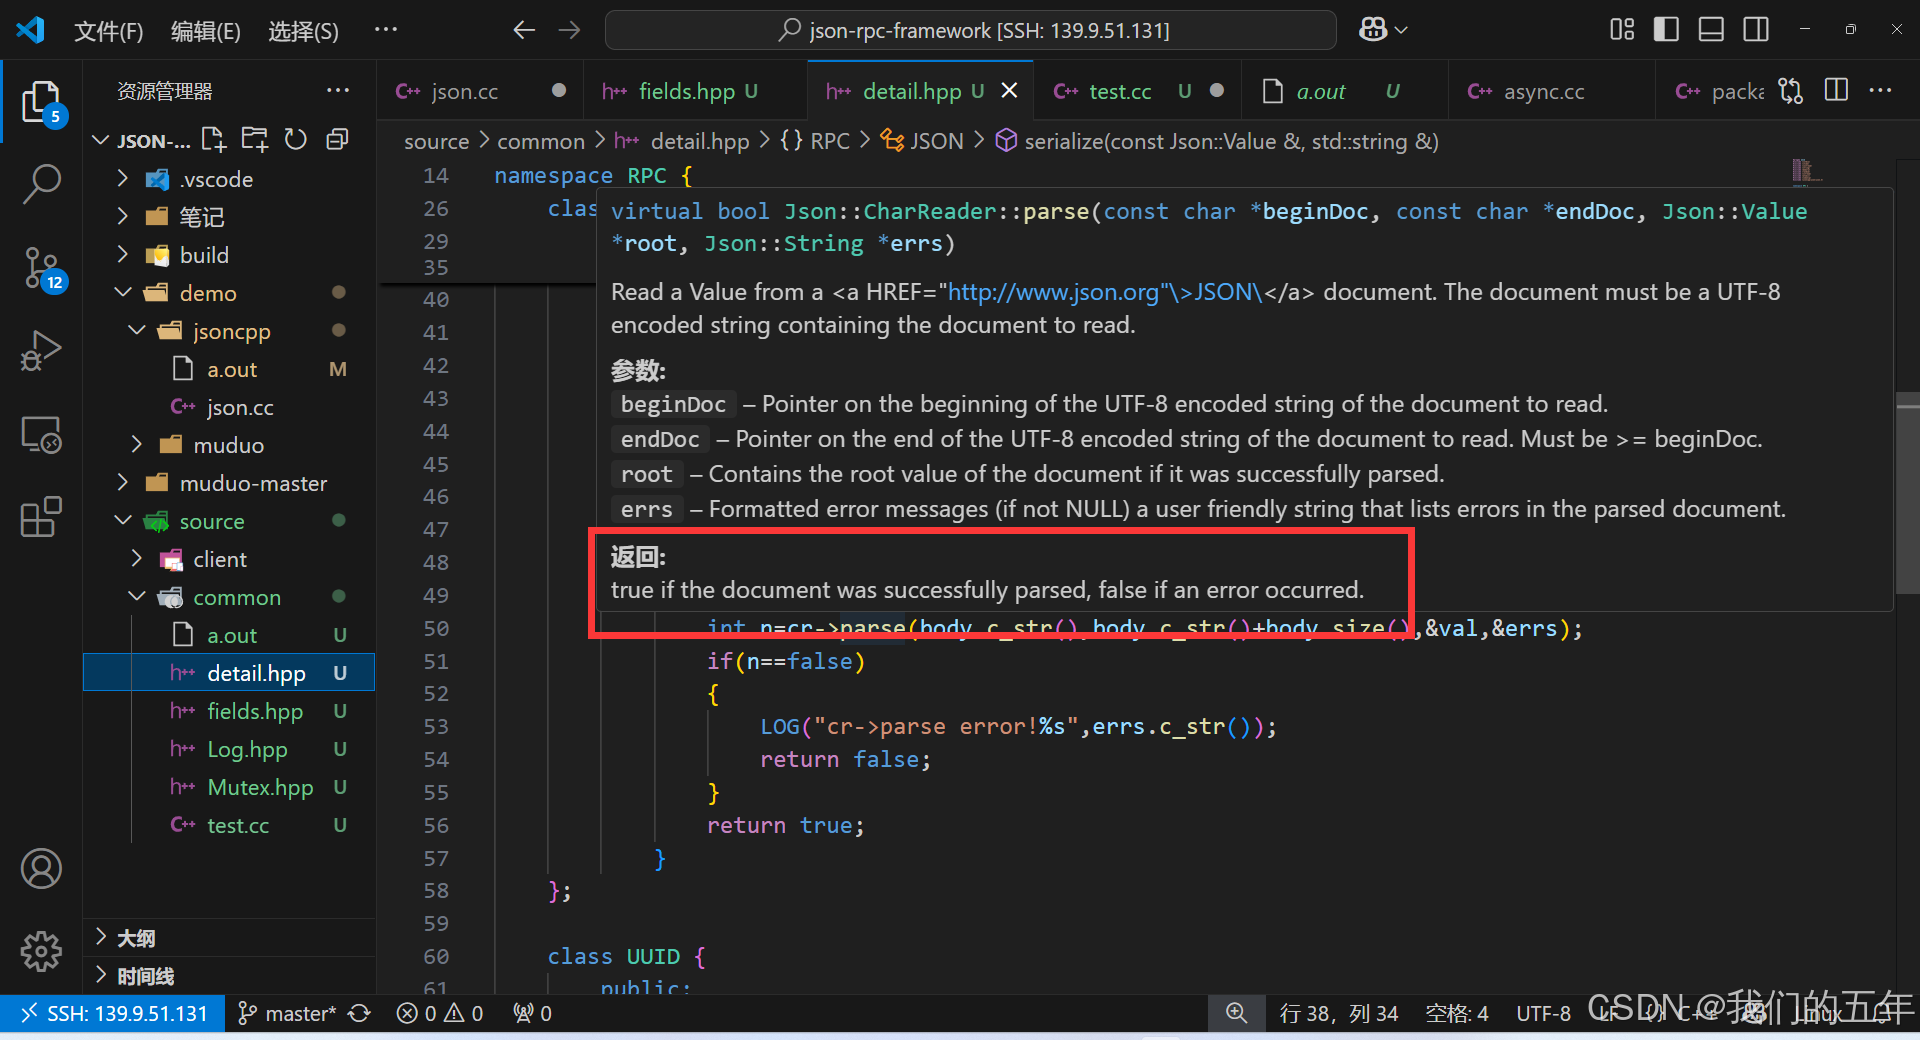Click the compare changes editor icon
1920x1040 pixels.
pyautogui.click(x=1791, y=91)
